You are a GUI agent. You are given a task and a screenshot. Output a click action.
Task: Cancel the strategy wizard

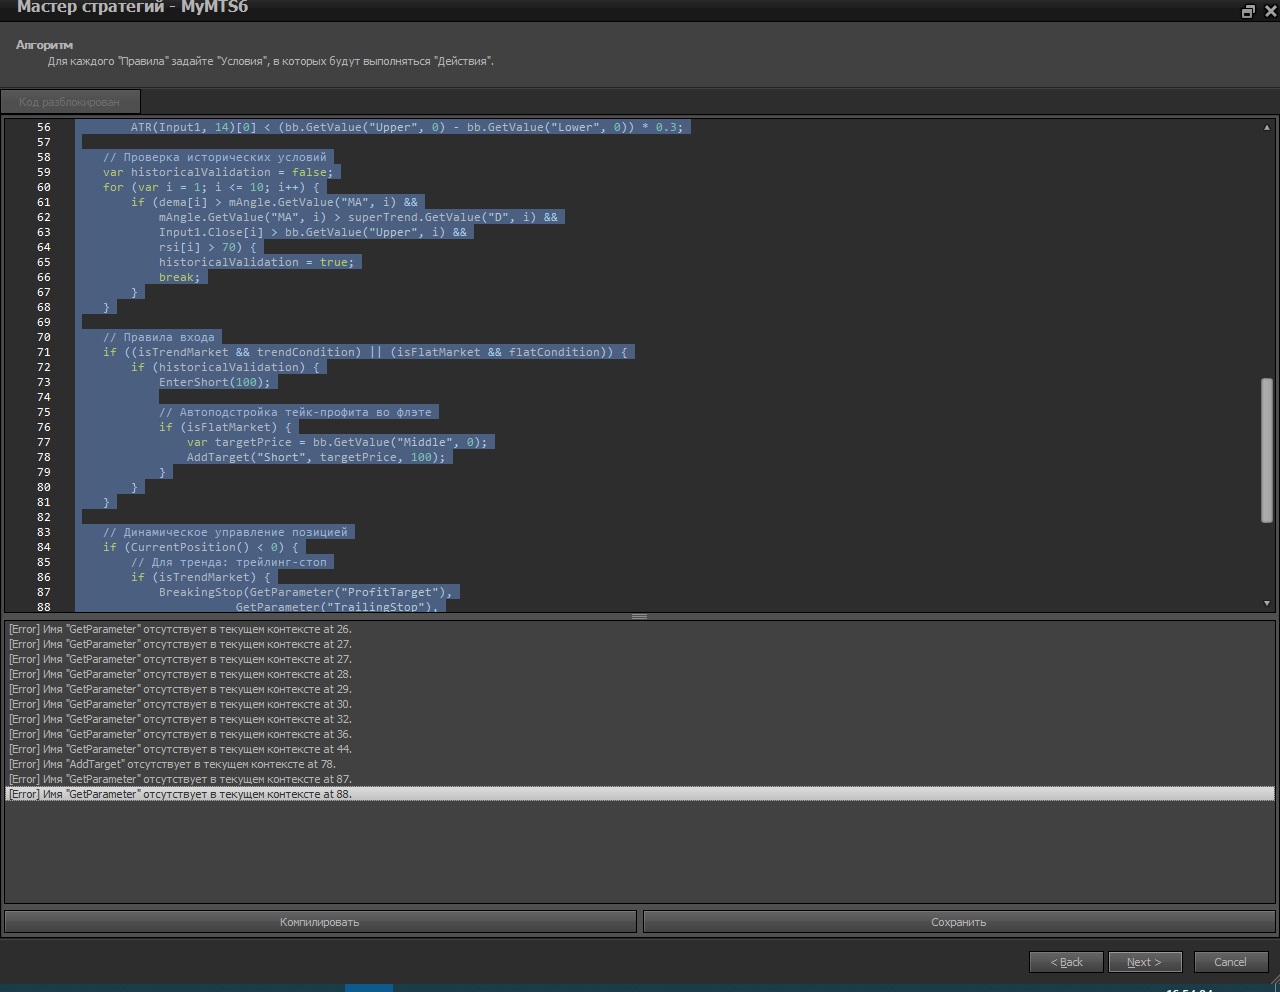click(1230, 962)
